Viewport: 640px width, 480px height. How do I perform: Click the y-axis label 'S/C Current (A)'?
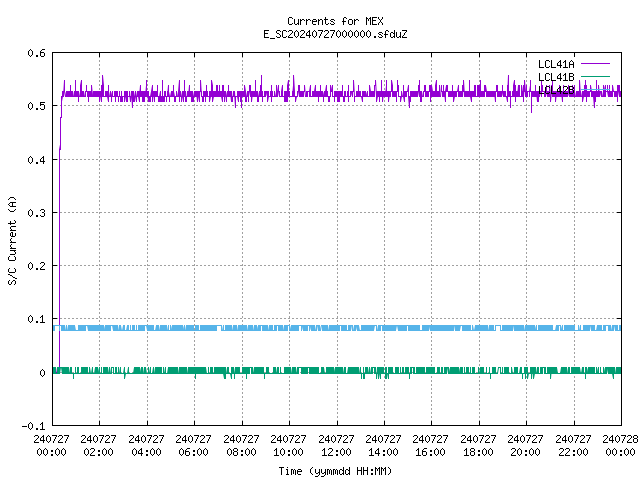(12, 241)
